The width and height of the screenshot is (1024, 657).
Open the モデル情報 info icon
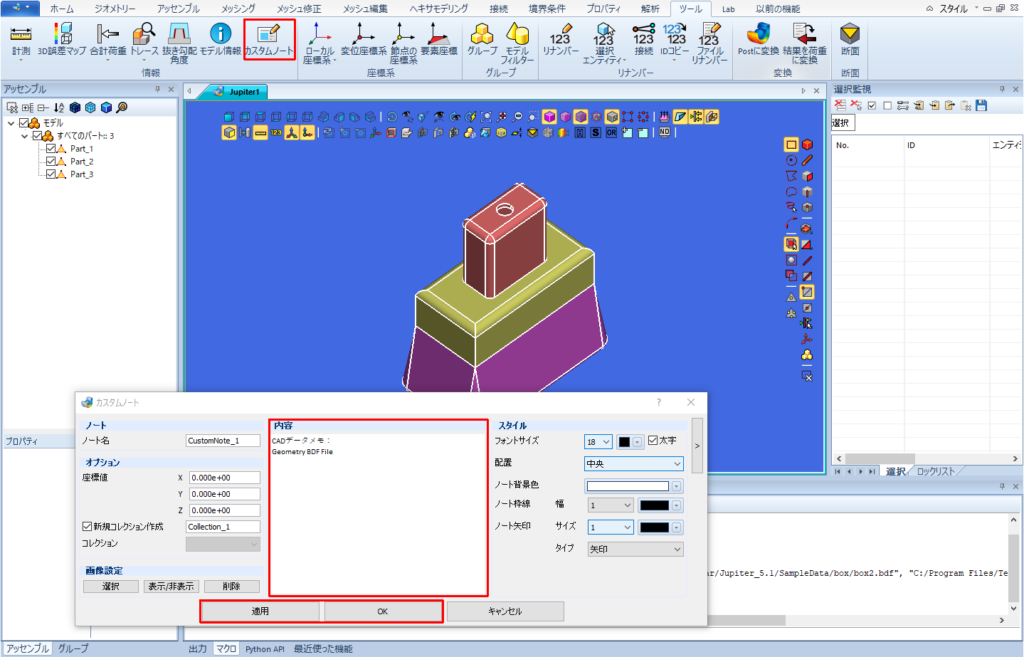(x=220, y=39)
